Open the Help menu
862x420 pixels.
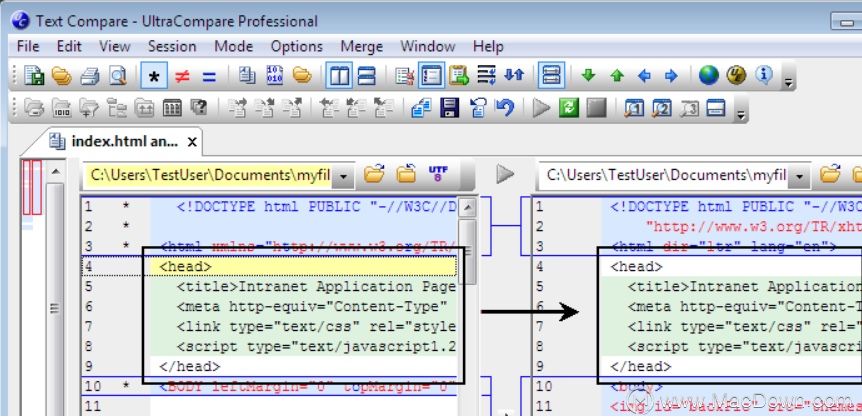[x=488, y=46]
